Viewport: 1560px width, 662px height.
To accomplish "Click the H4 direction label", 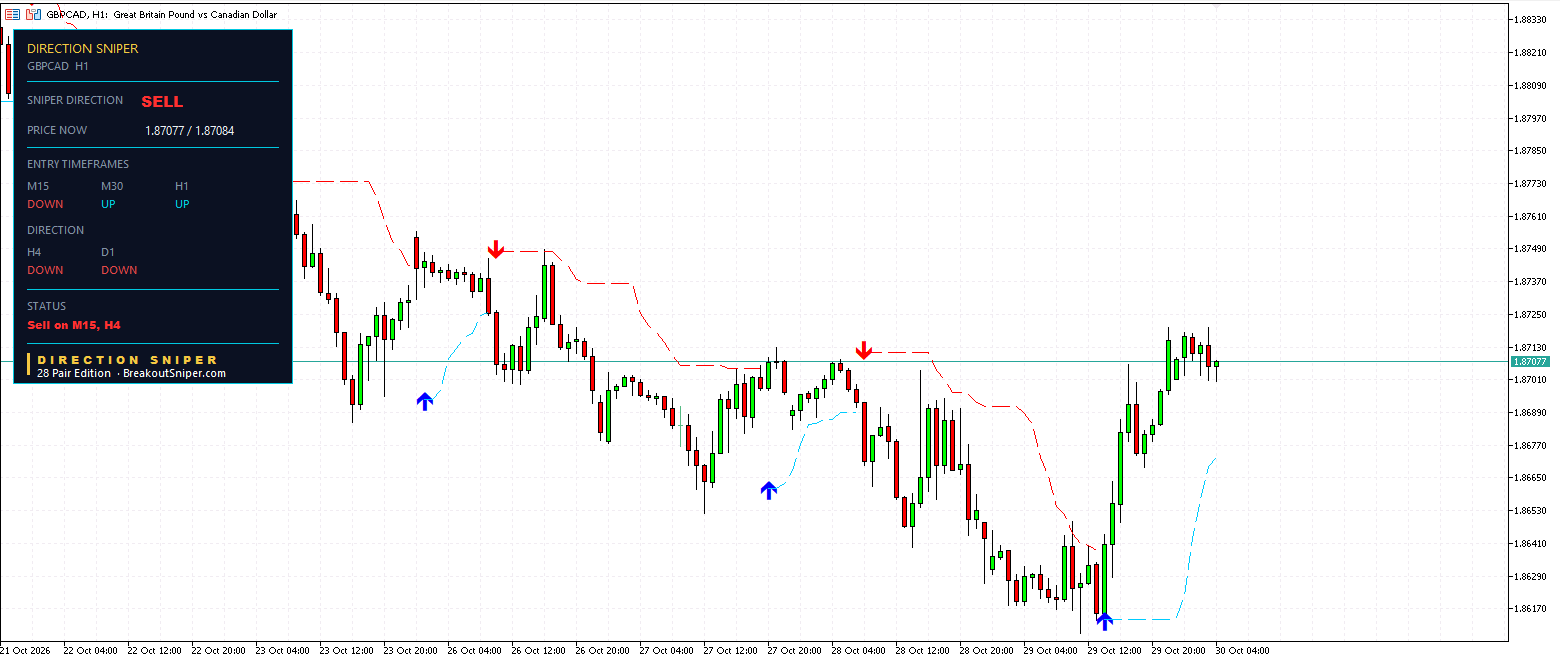I will click(34, 252).
